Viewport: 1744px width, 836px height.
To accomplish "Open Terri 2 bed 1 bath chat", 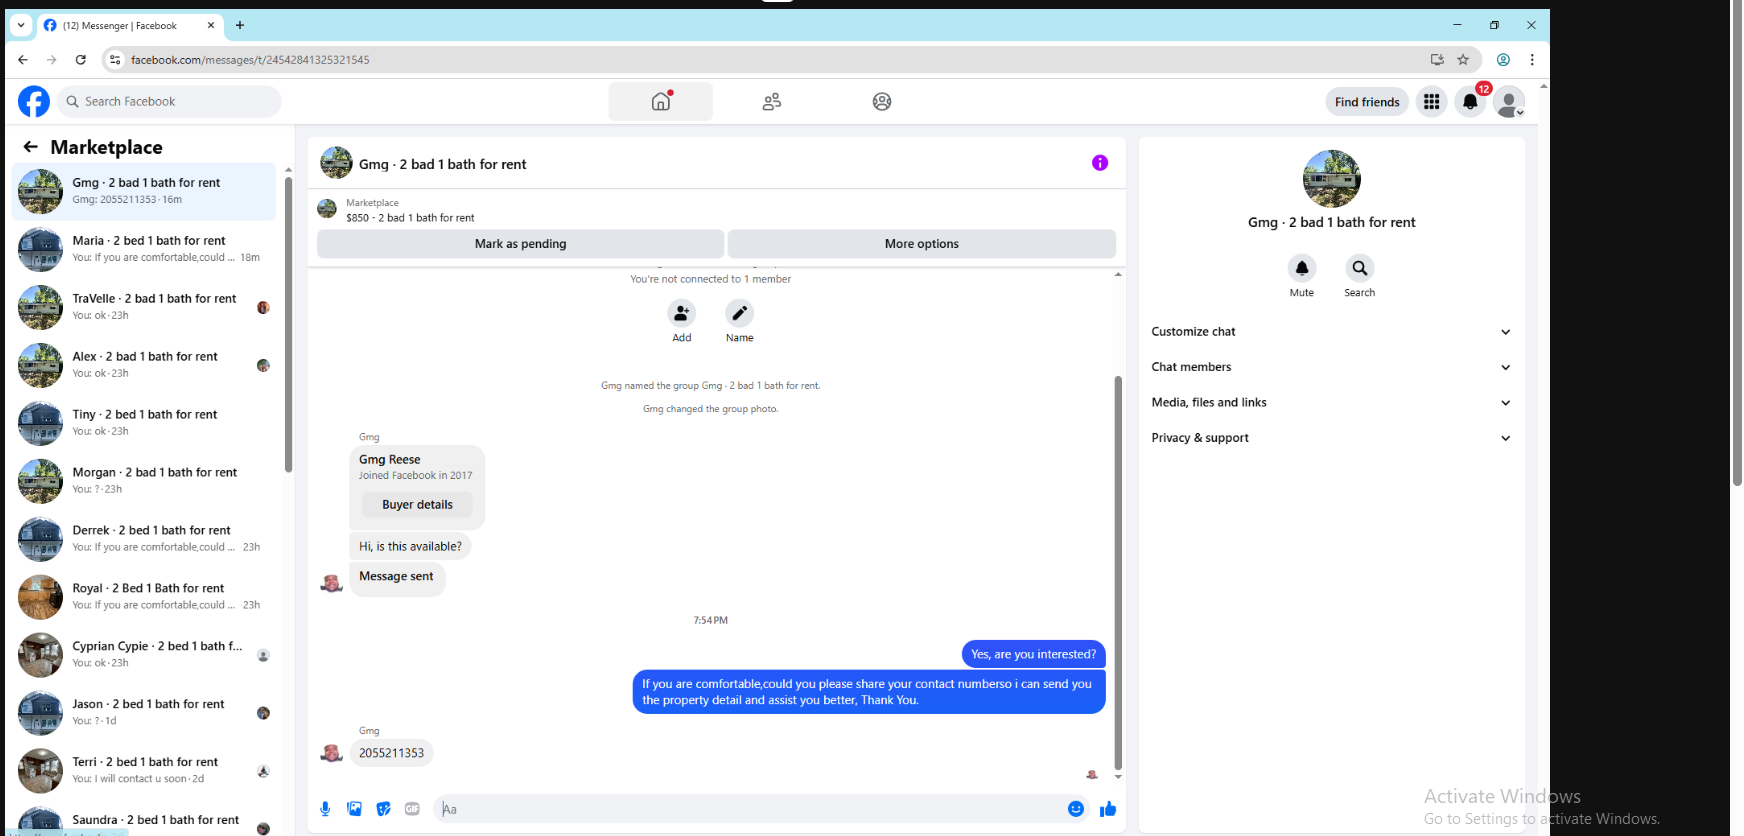I will pyautogui.click(x=144, y=771).
